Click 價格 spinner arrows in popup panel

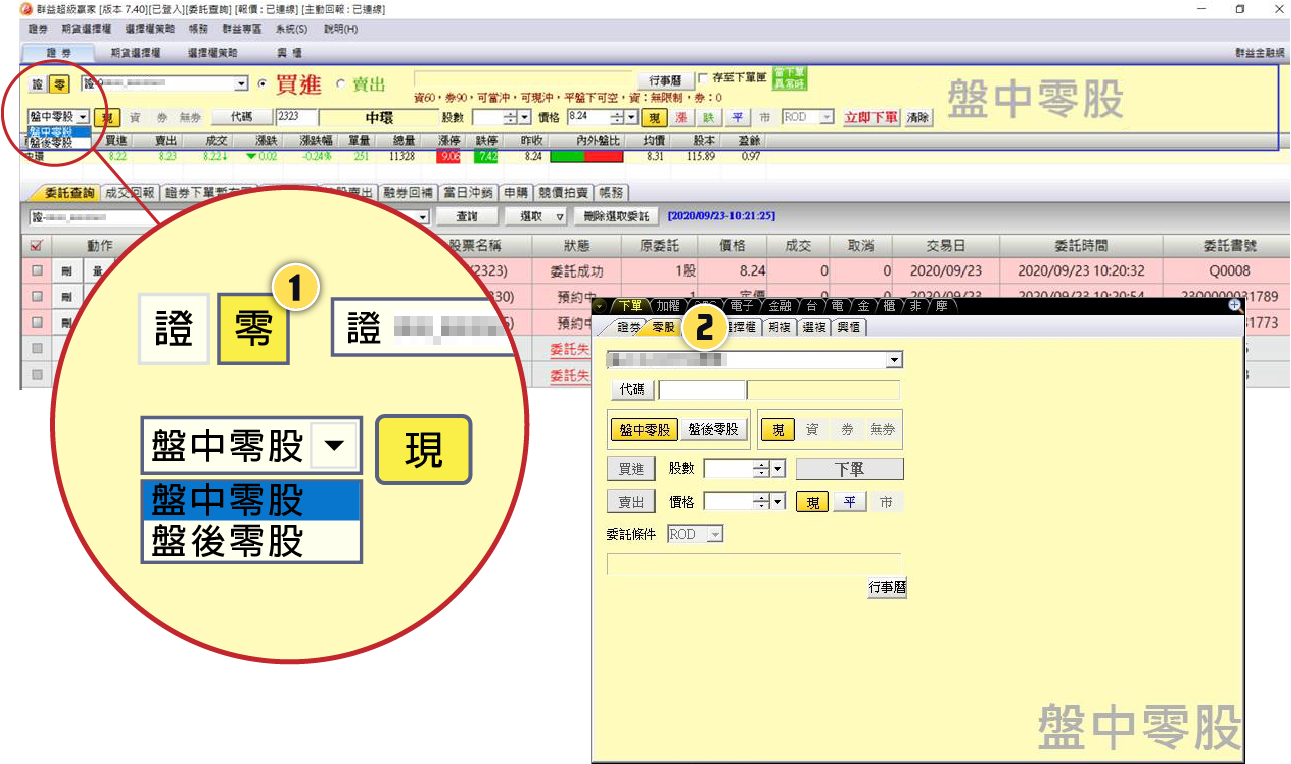click(x=763, y=502)
